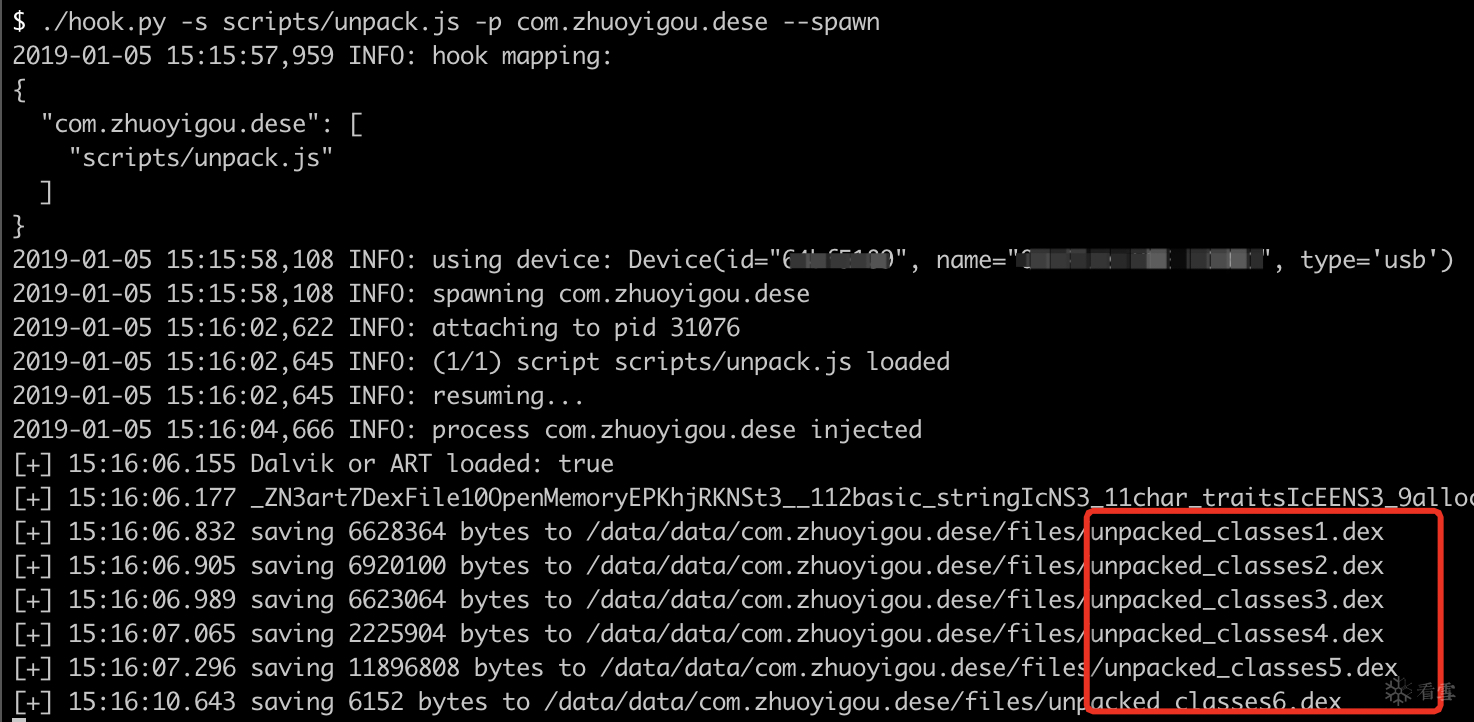Click the "attaching to pid 31076" text
1474x722 pixels.
coord(586,327)
